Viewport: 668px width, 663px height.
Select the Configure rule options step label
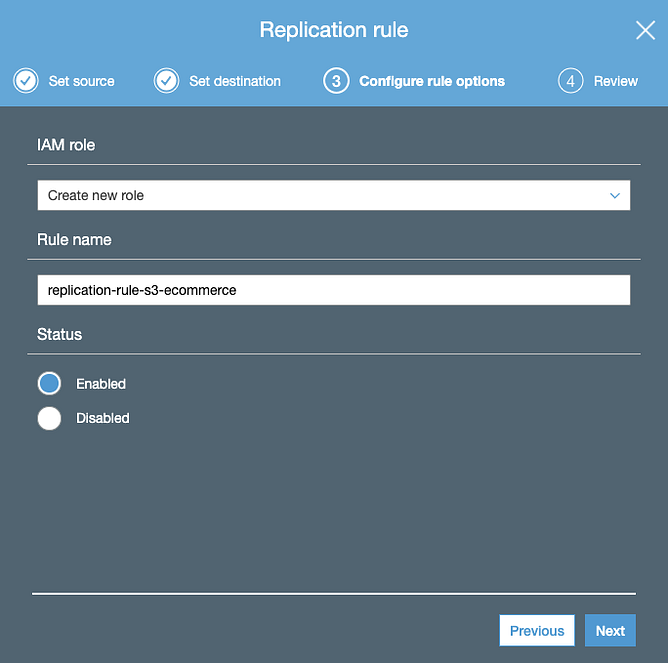coord(432,81)
